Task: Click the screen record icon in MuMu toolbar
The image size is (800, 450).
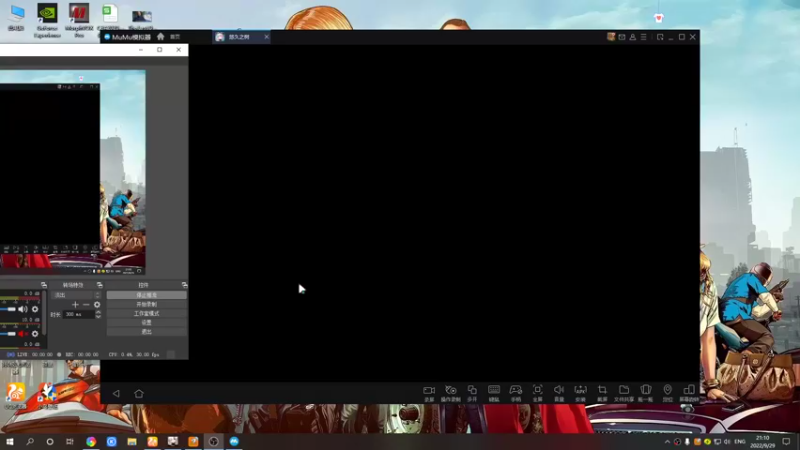Action: (429, 390)
